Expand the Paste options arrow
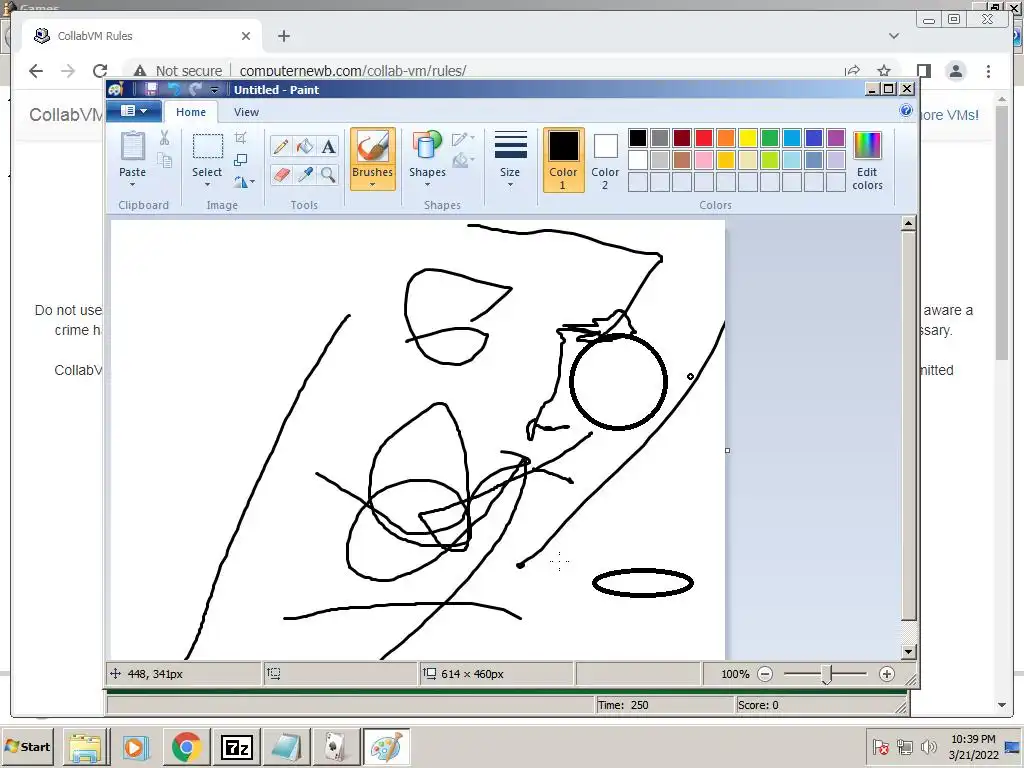 point(133,184)
